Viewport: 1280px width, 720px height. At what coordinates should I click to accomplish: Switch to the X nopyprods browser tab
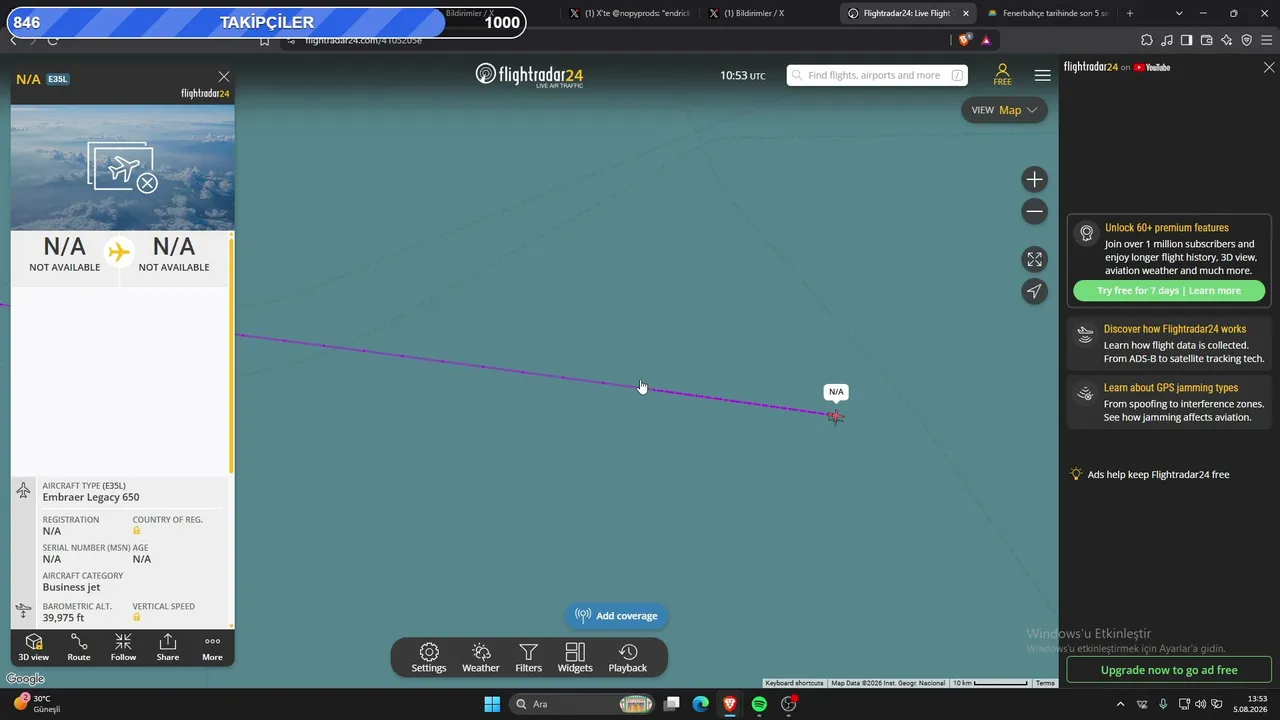629,13
